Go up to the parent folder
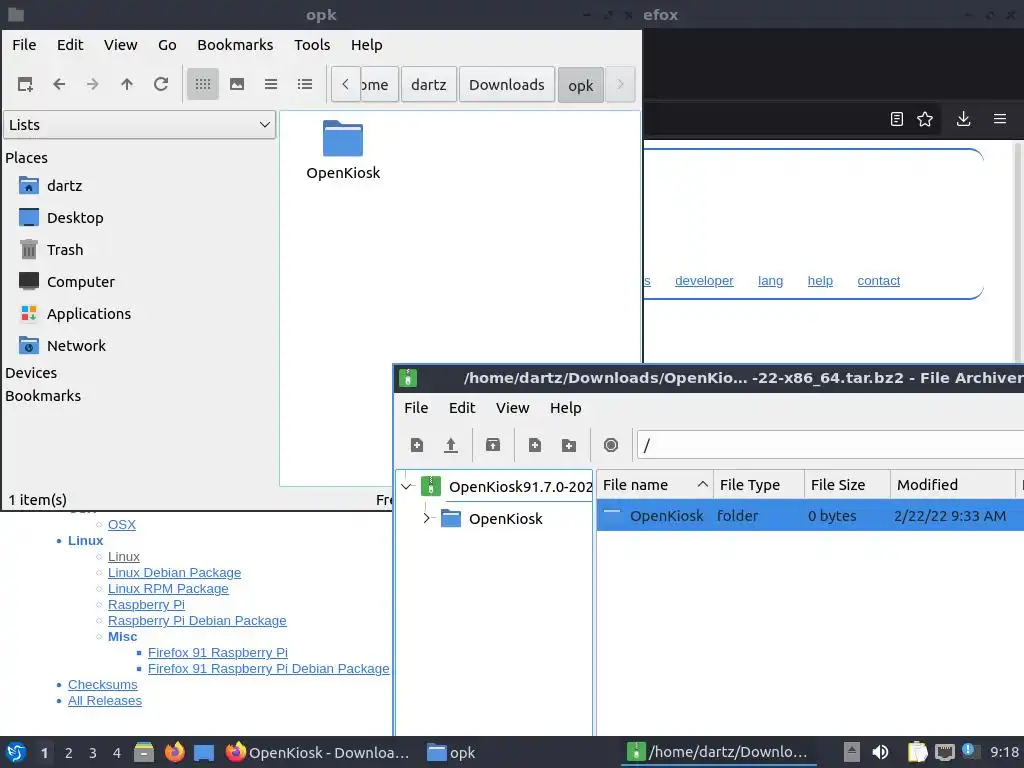The width and height of the screenshot is (1024, 768). [127, 84]
